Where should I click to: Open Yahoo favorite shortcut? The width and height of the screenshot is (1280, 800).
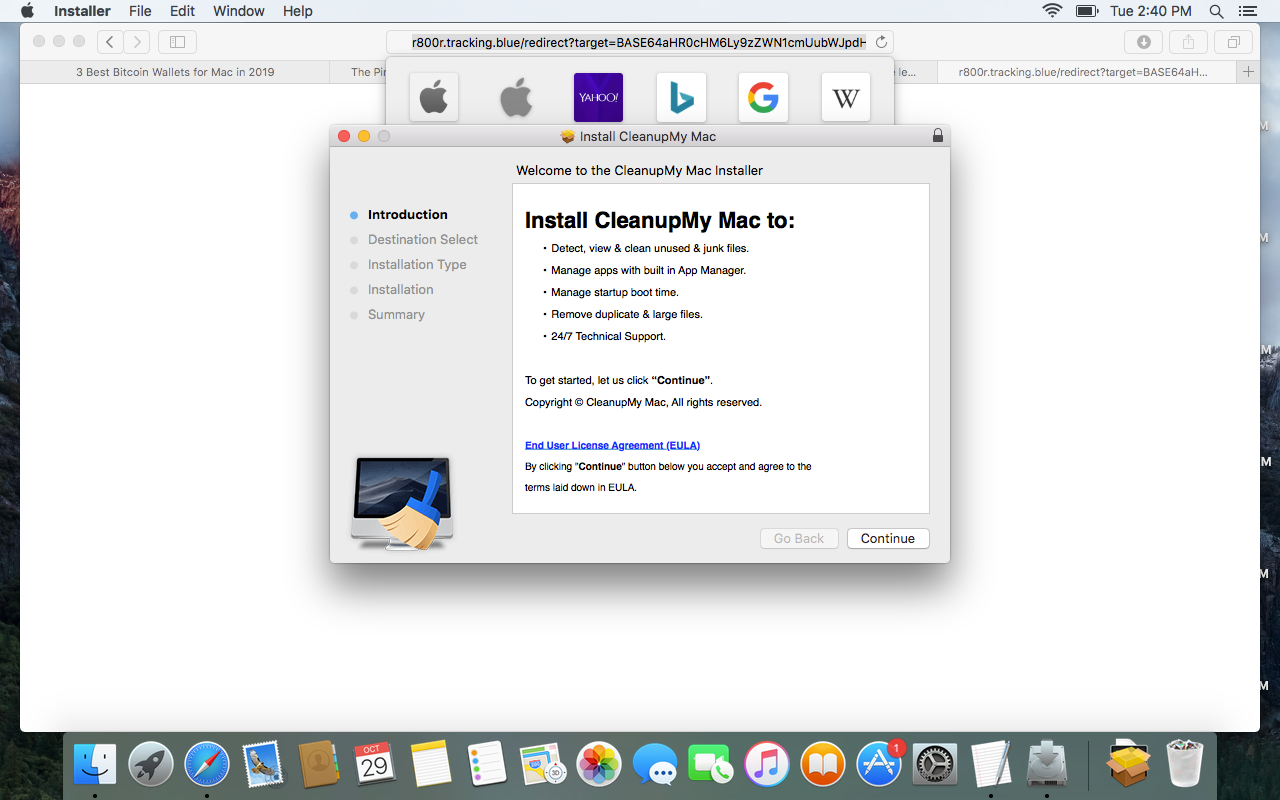(598, 98)
